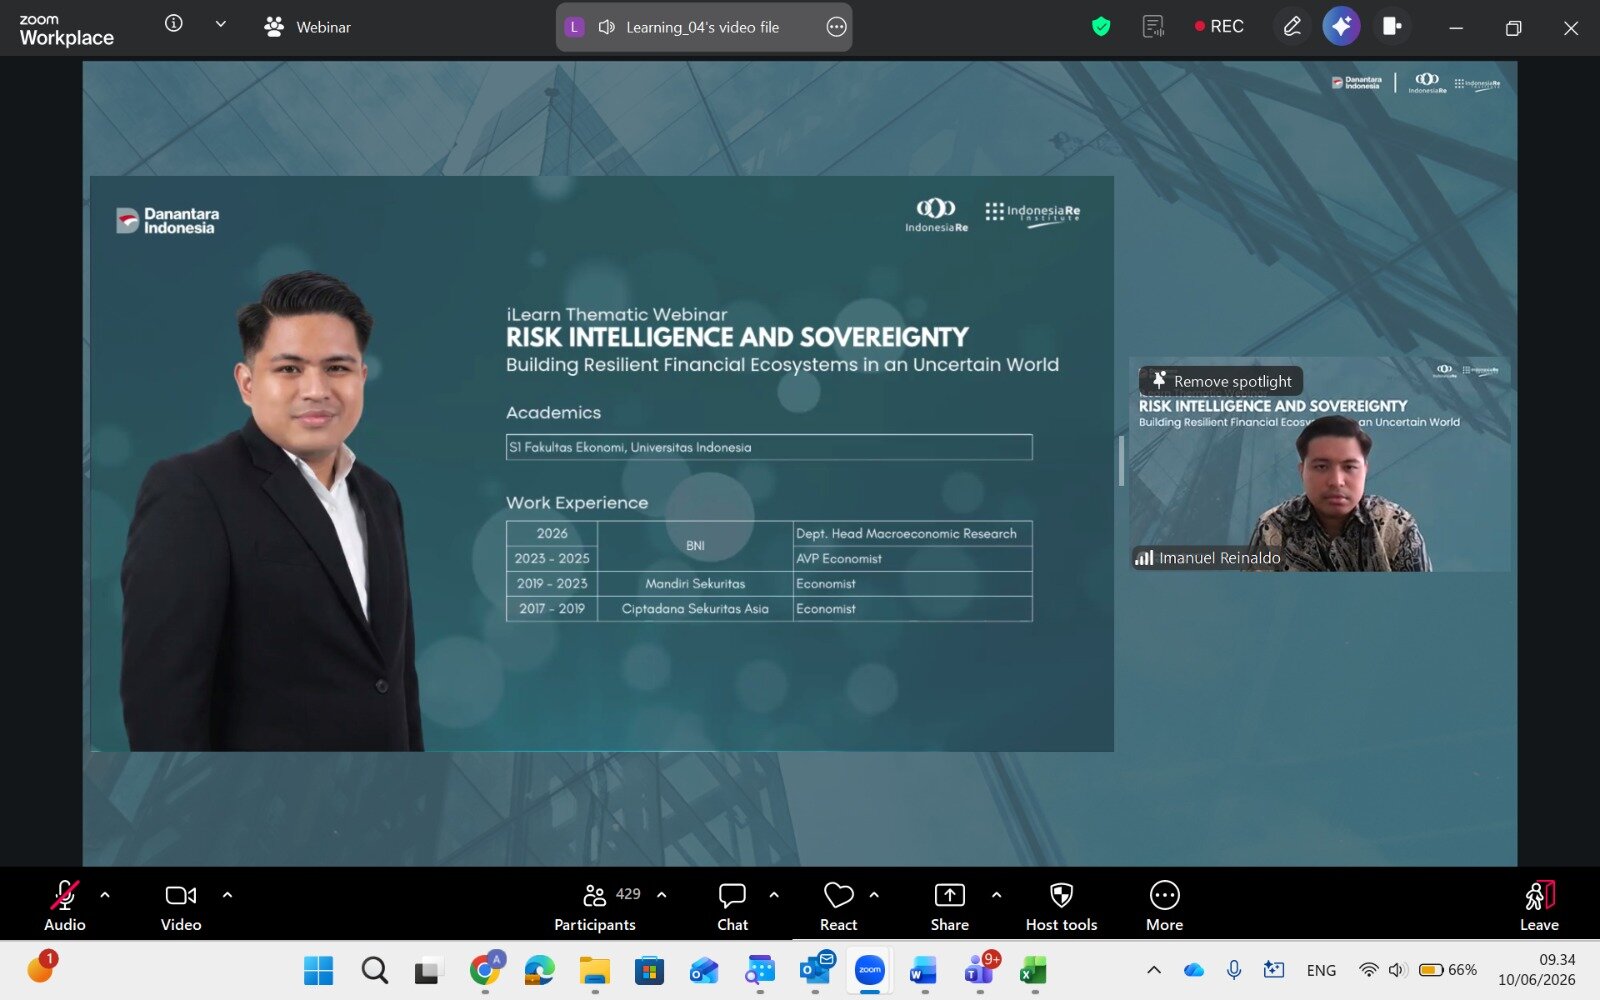Viewport: 1600px width, 1000px height.
Task: Click the divider handle beside the video panel
Action: (1121, 462)
